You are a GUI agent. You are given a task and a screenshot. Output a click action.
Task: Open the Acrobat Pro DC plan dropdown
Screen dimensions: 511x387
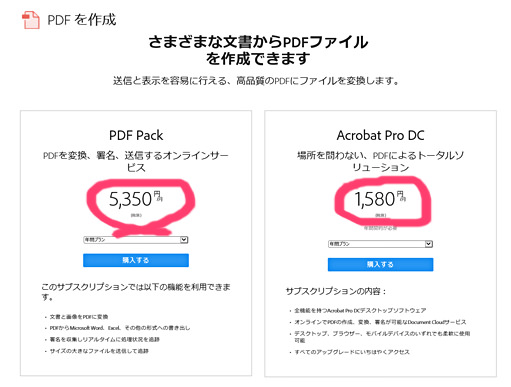click(x=380, y=244)
